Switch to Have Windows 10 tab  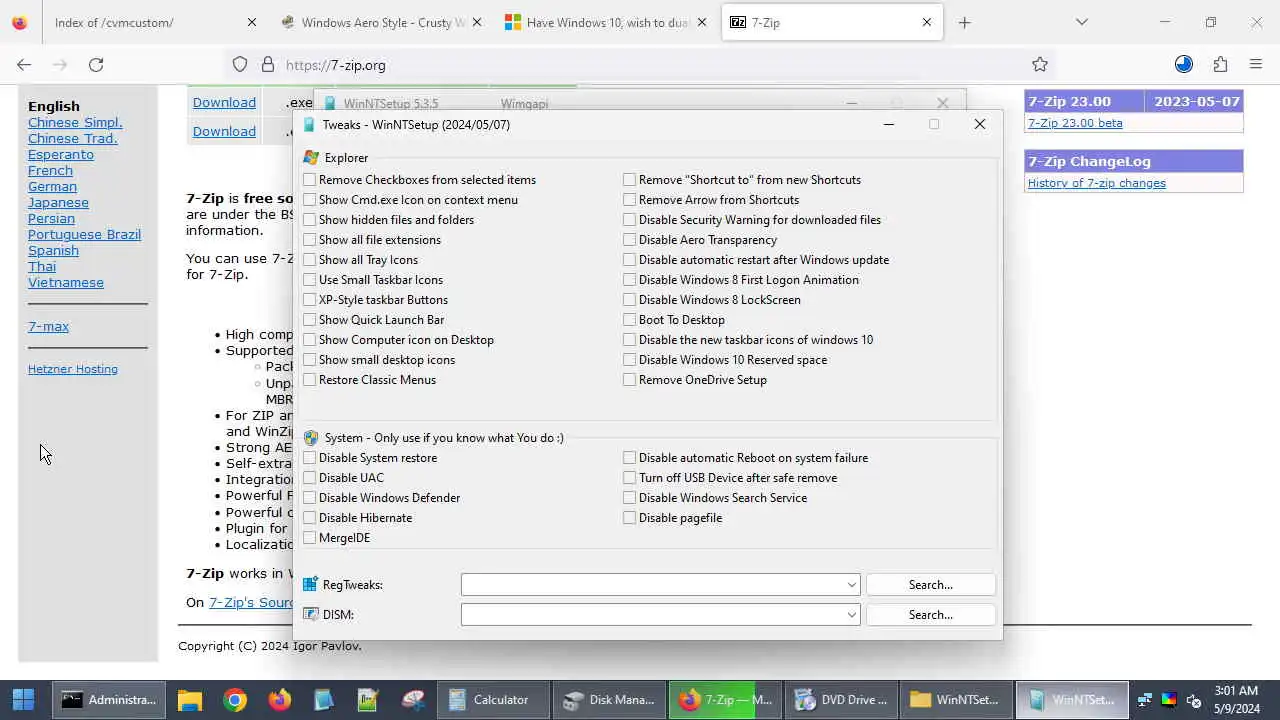[x=607, y=22]
